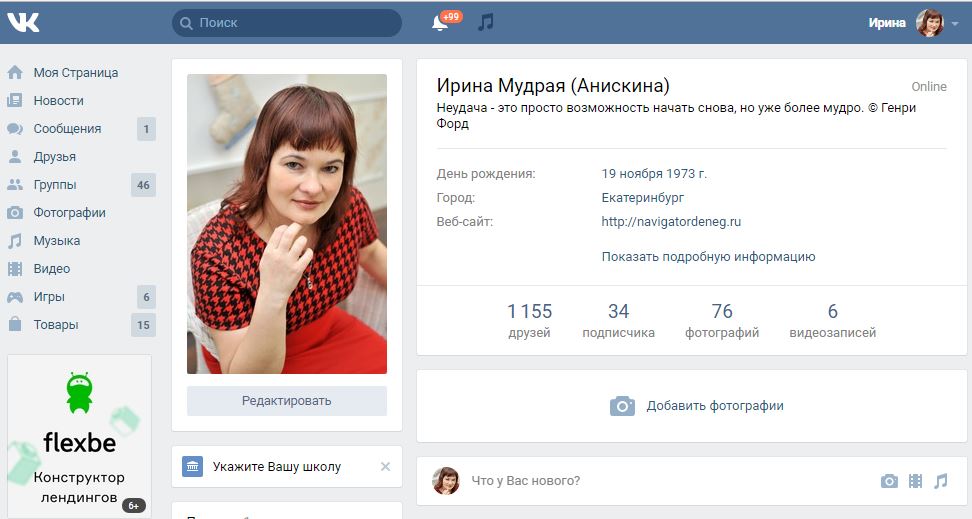Screen dimensions: 972x519
Task: Dismiss the Укажите Вашу школу prompt
Action: pos(385,466)
